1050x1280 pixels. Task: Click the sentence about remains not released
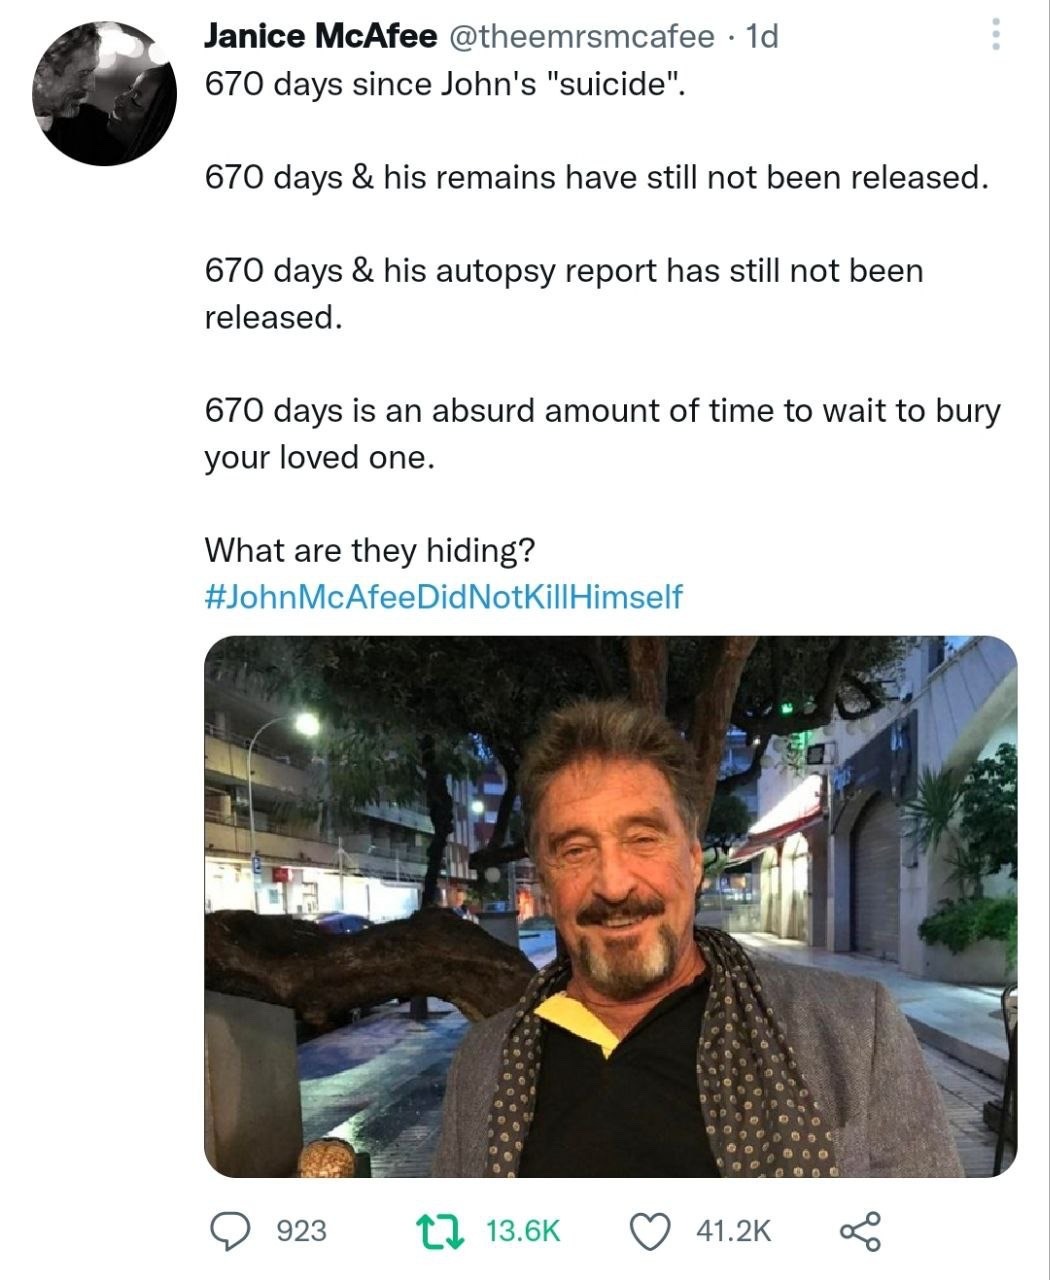click(x=596, y=177)
